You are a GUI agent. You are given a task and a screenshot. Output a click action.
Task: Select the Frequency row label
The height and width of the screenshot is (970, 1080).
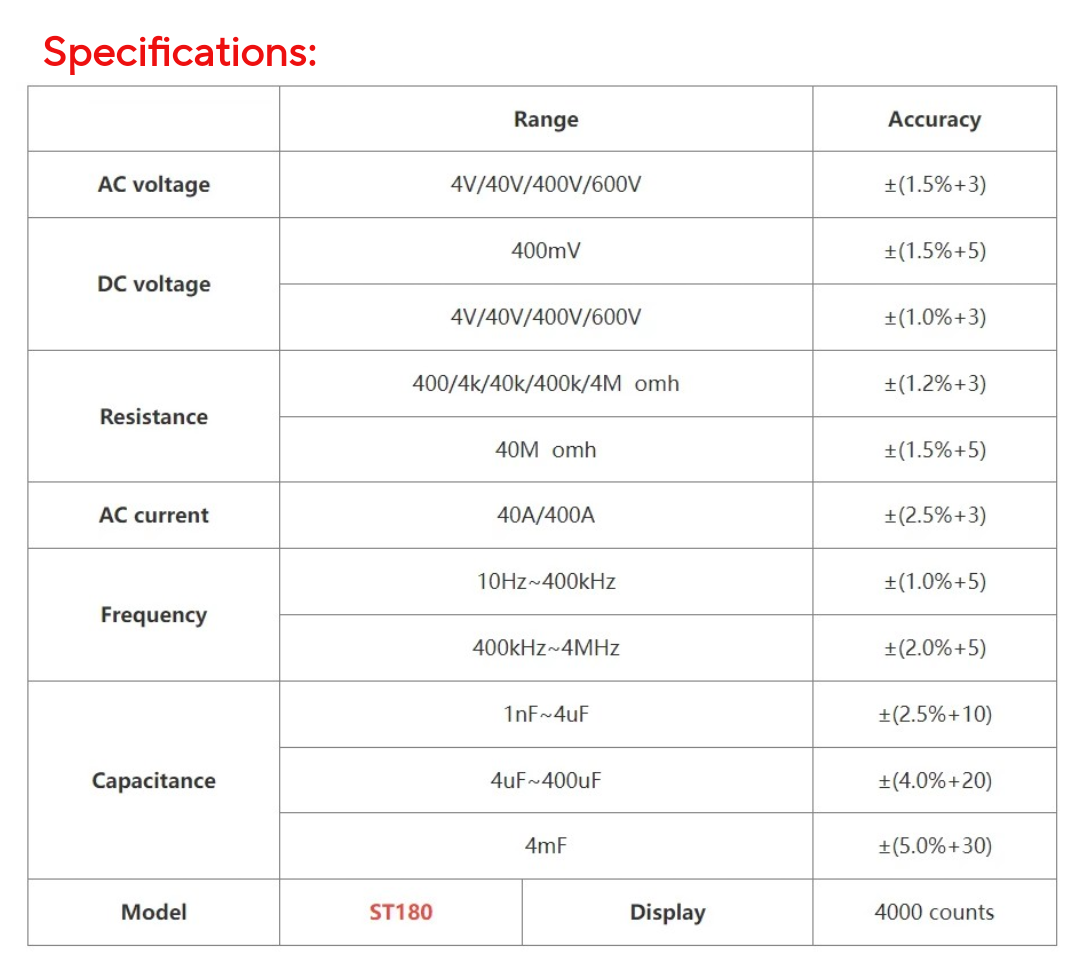pyautogui.click(x=154, y=615)
